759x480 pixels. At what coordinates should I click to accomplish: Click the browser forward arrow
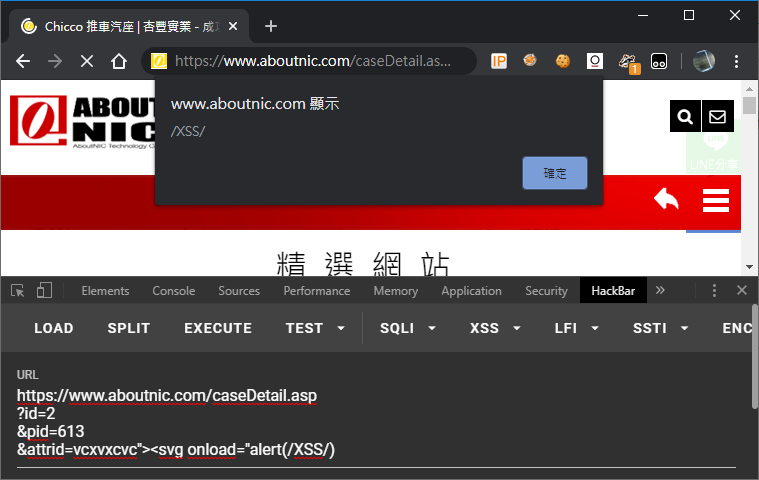55,61
